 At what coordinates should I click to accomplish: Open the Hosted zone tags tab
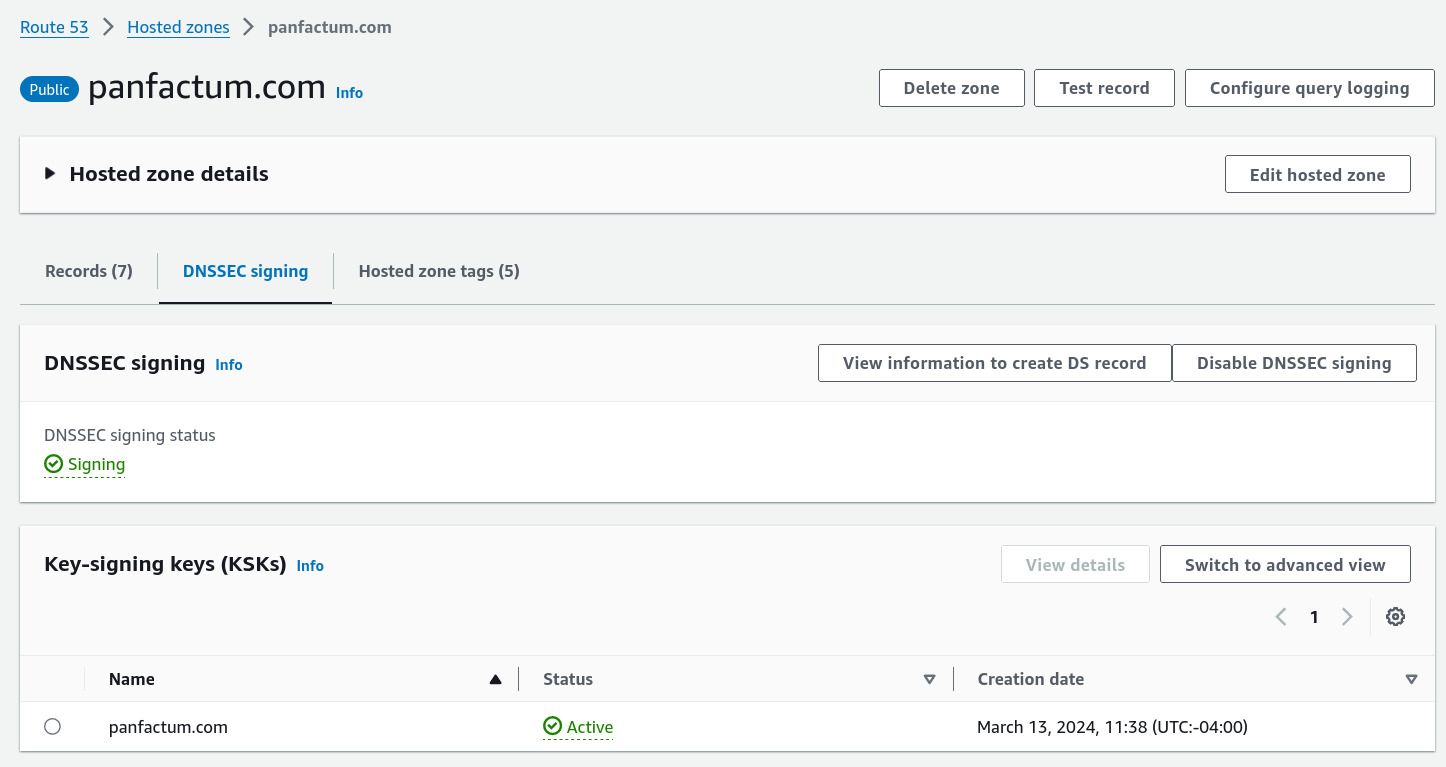(x=438, y=271)
